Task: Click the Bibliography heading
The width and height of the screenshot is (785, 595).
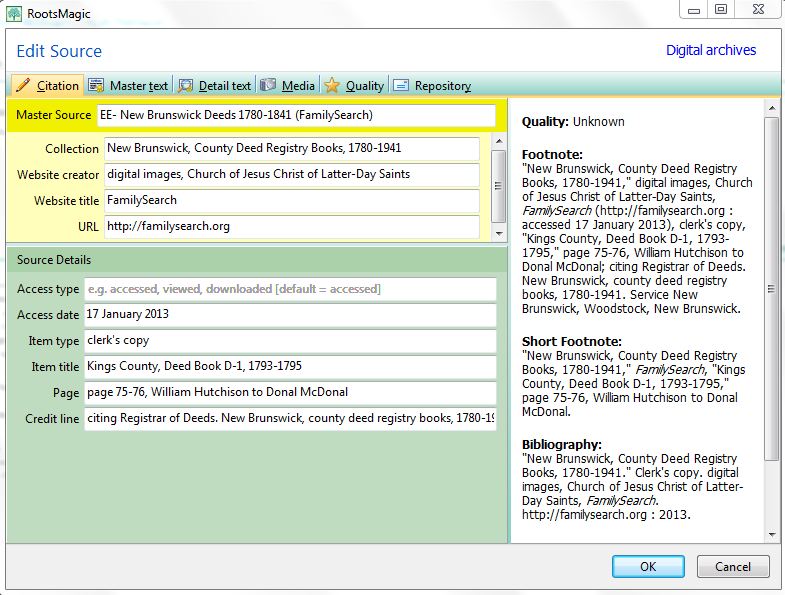Action: [x=562, y=445]
